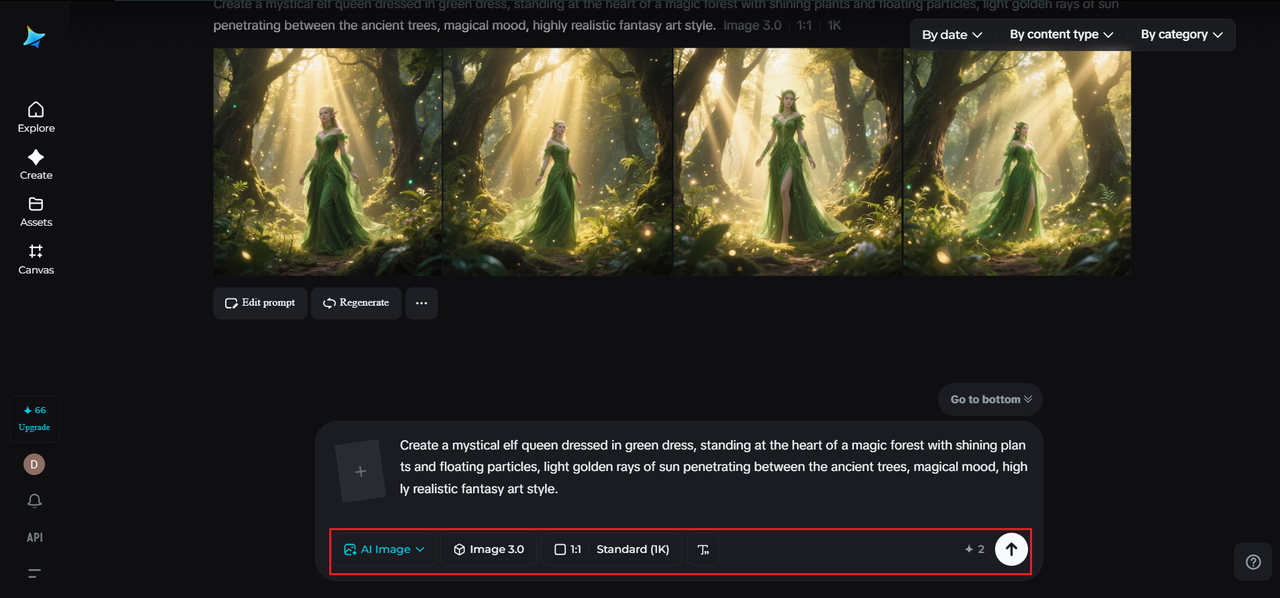Image resolution: width=1280 pixels, height=598 pixels.
Task: Click the Upgrade link with 66 credits
Action: pyautogui.click(x=34, y=418)
